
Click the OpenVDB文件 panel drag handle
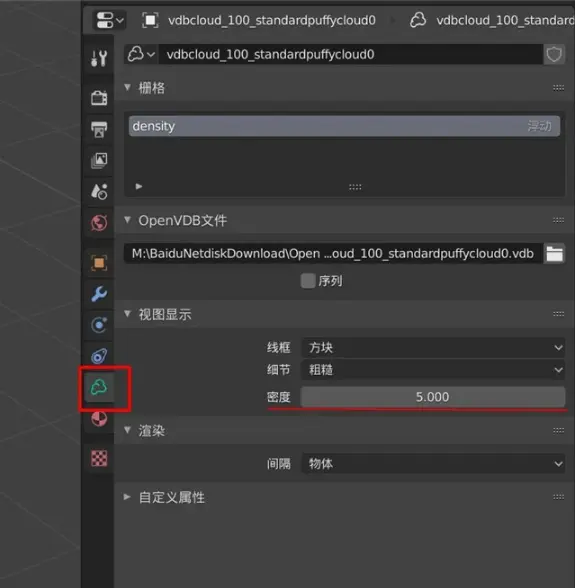coord(558,220)
